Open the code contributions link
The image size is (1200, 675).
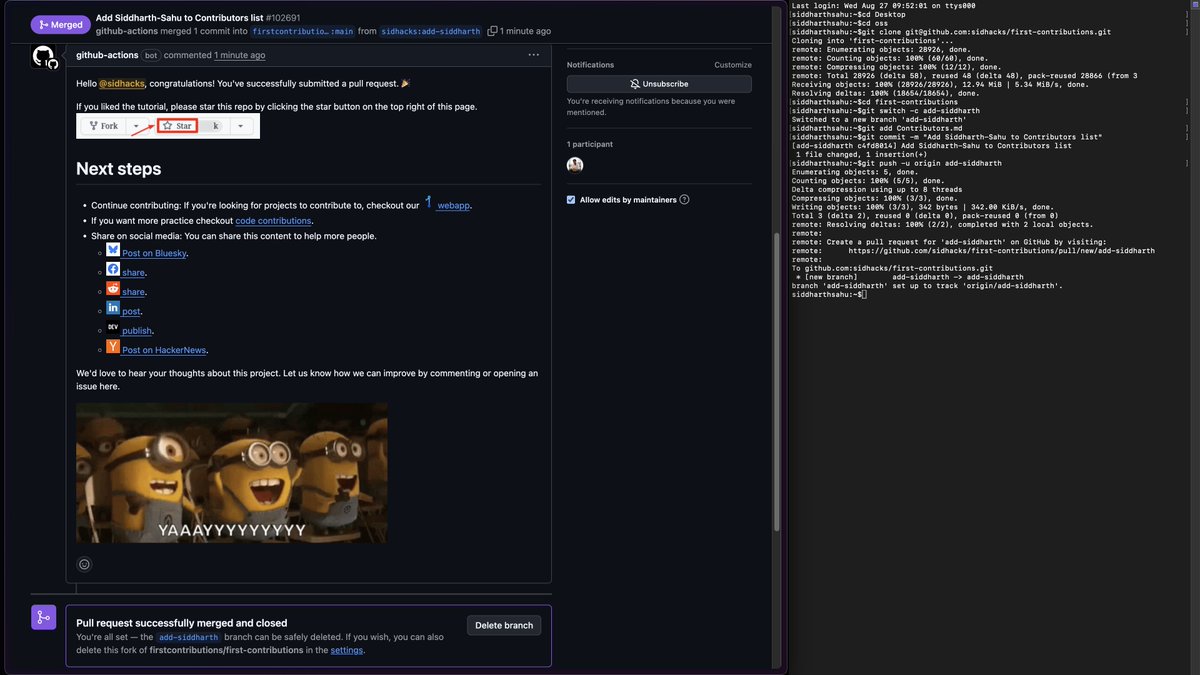[x=274, y=221]
